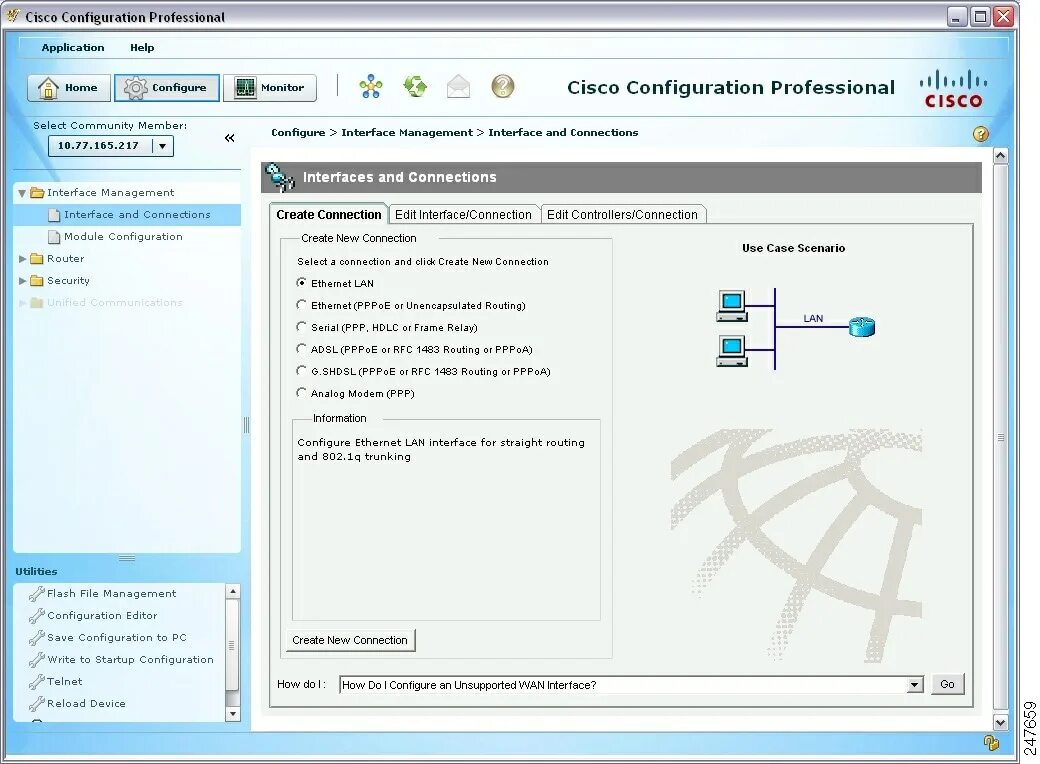
Task: Click the yellow help icon beside breadcrumb
Action: click(x=981, y=134)
